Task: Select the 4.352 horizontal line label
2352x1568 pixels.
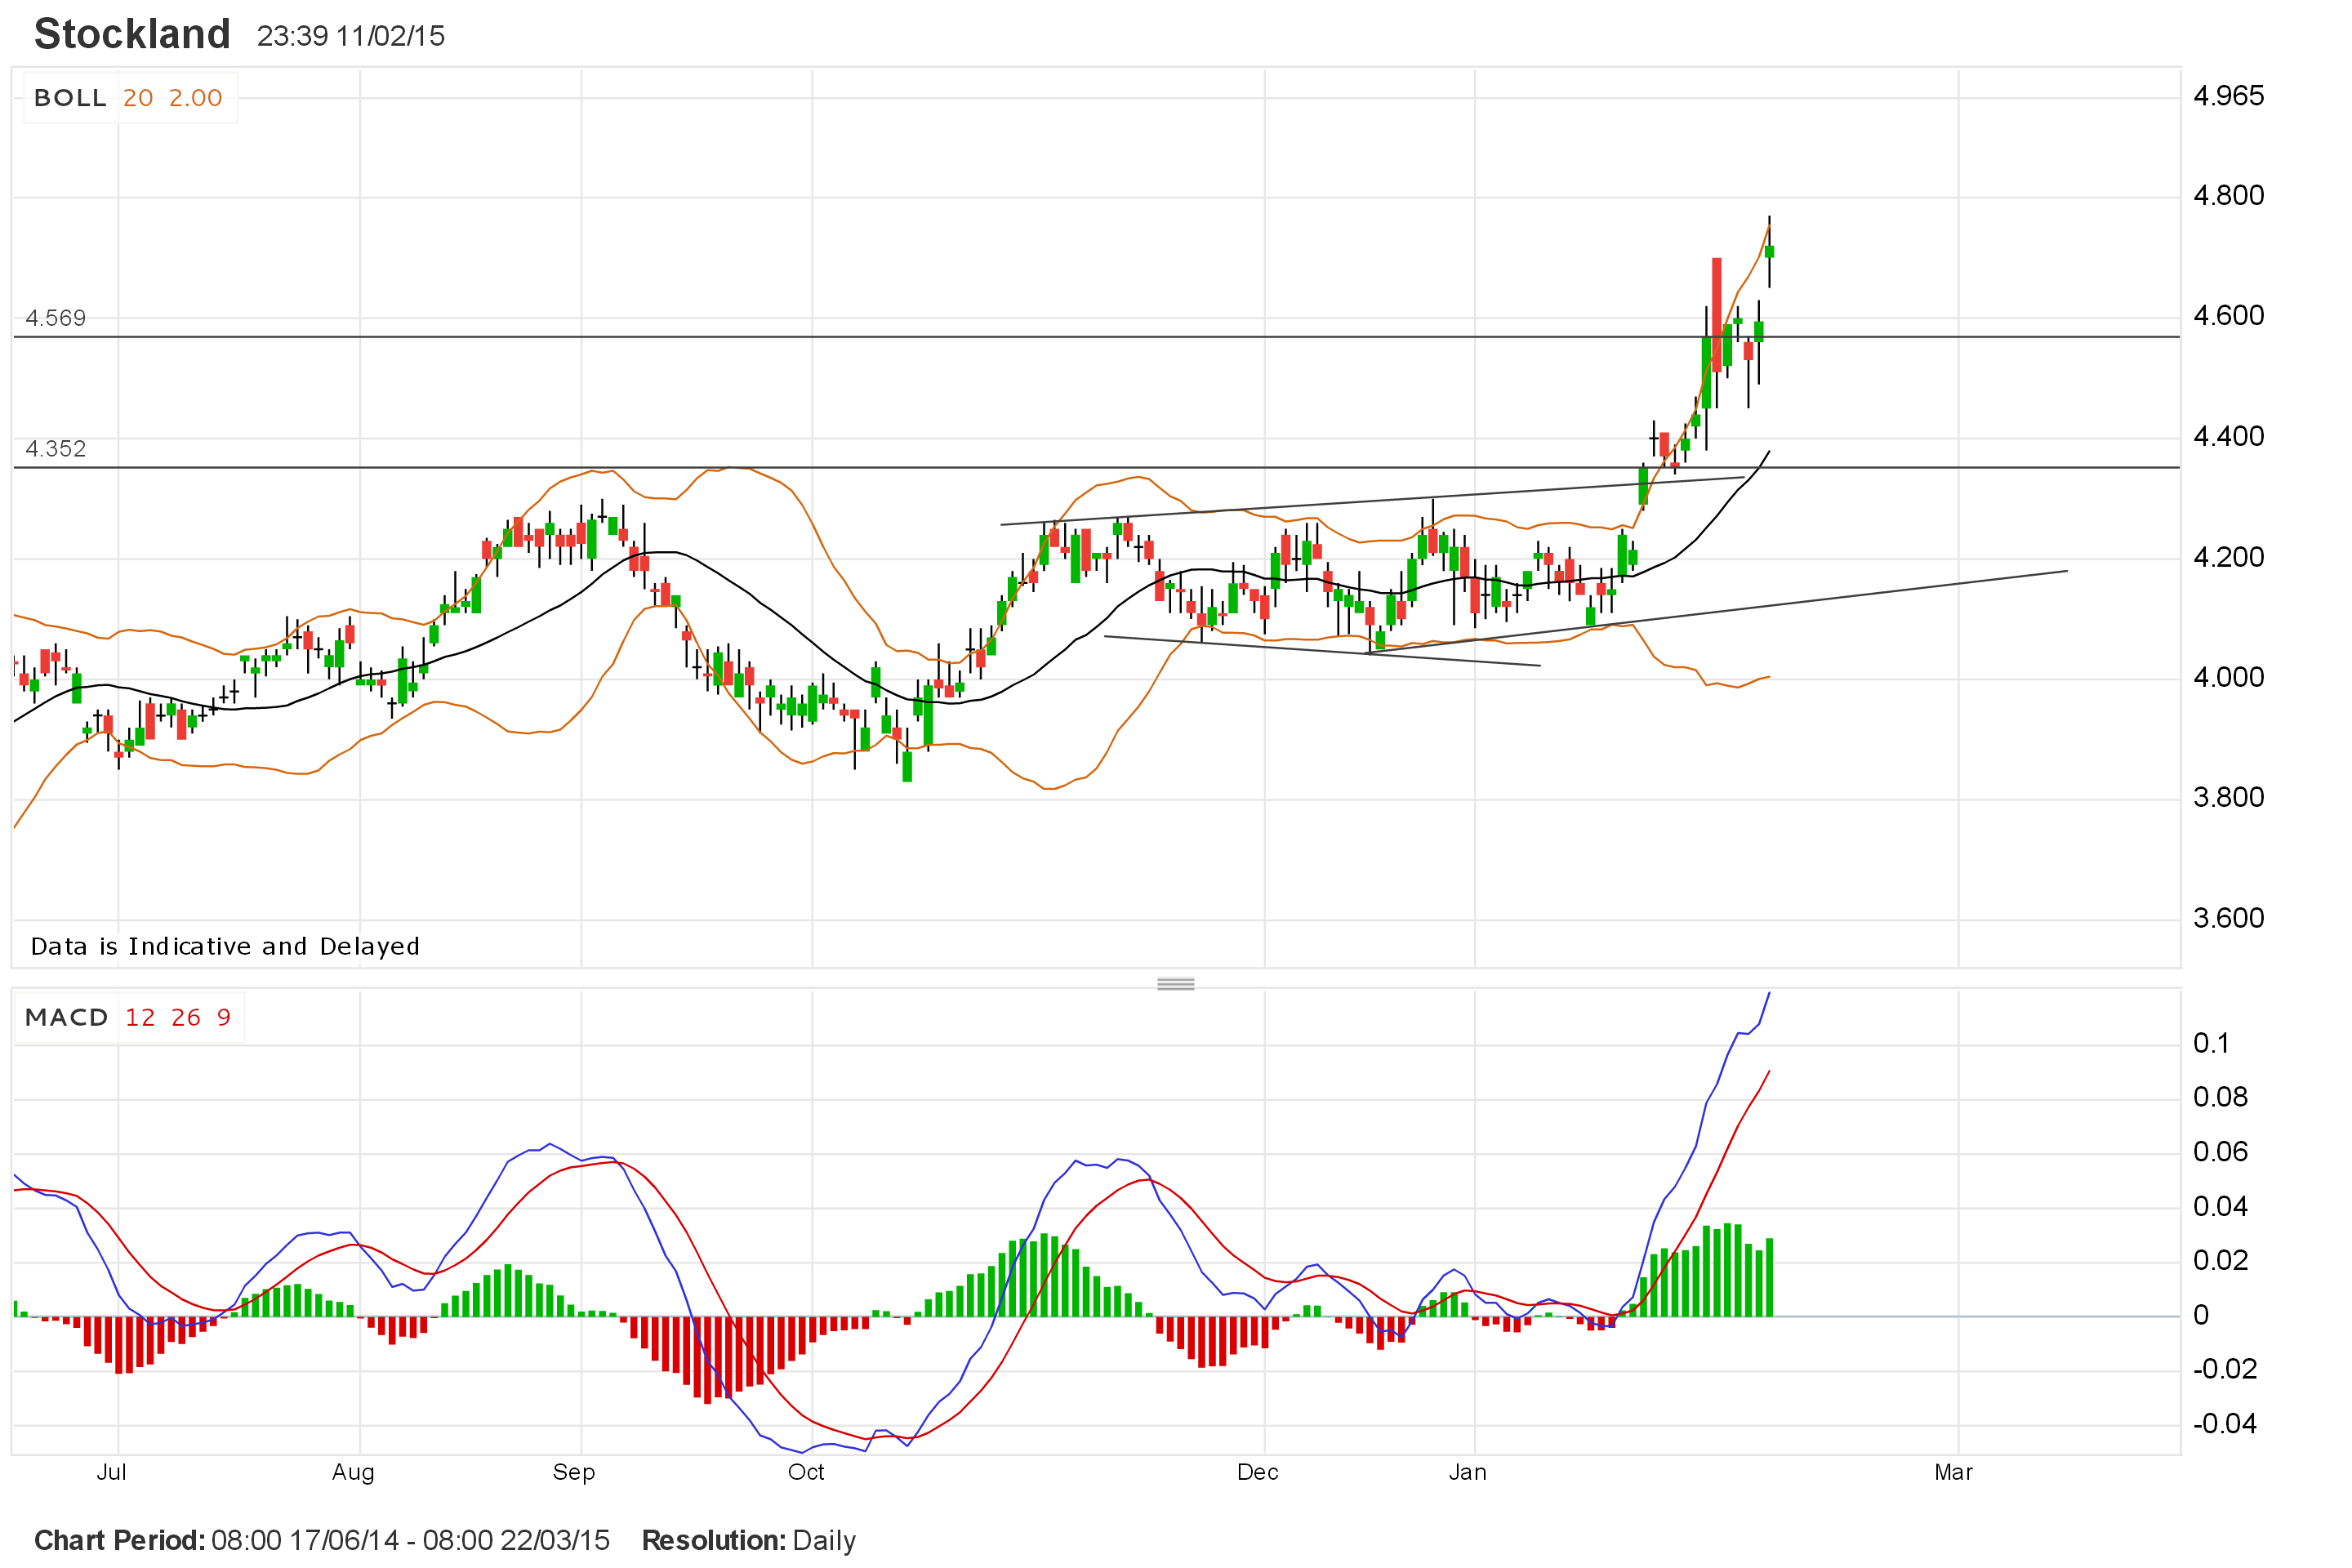Action: pyautogui.click(x=56, y=448)
